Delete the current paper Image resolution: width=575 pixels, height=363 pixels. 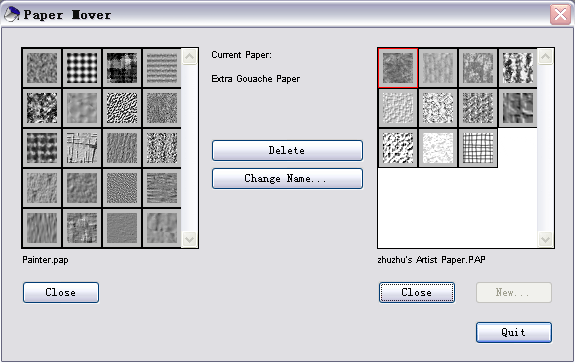coord(287,150)
